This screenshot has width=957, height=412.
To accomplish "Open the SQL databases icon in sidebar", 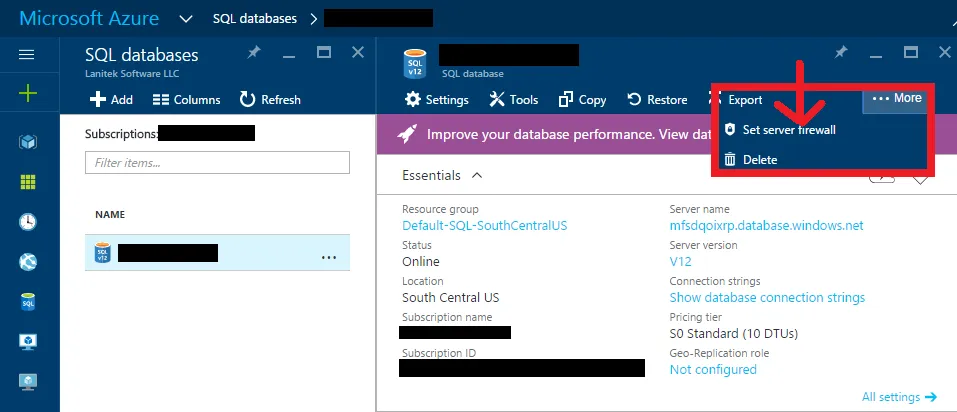I will tap(28, 302).
